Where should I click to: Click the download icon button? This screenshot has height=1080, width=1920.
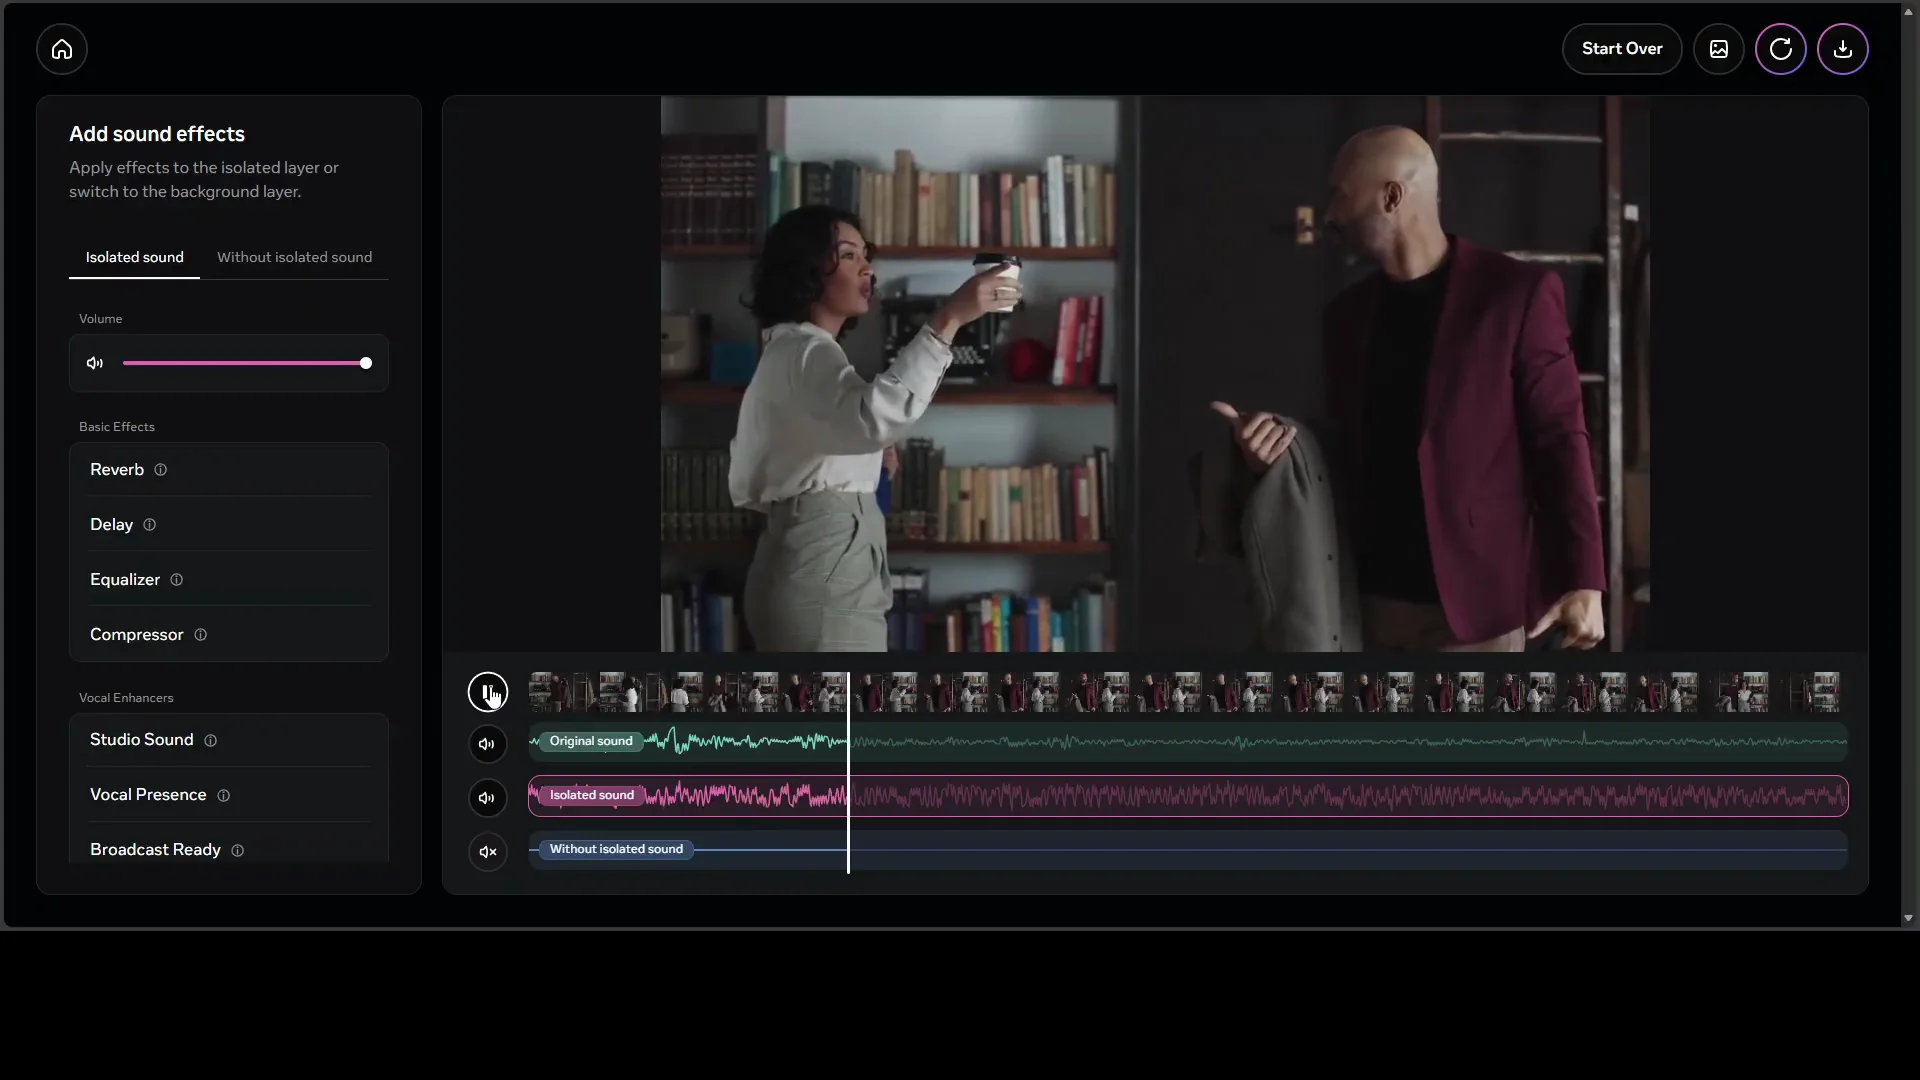pyautogui.click(x=1842, y=49)
